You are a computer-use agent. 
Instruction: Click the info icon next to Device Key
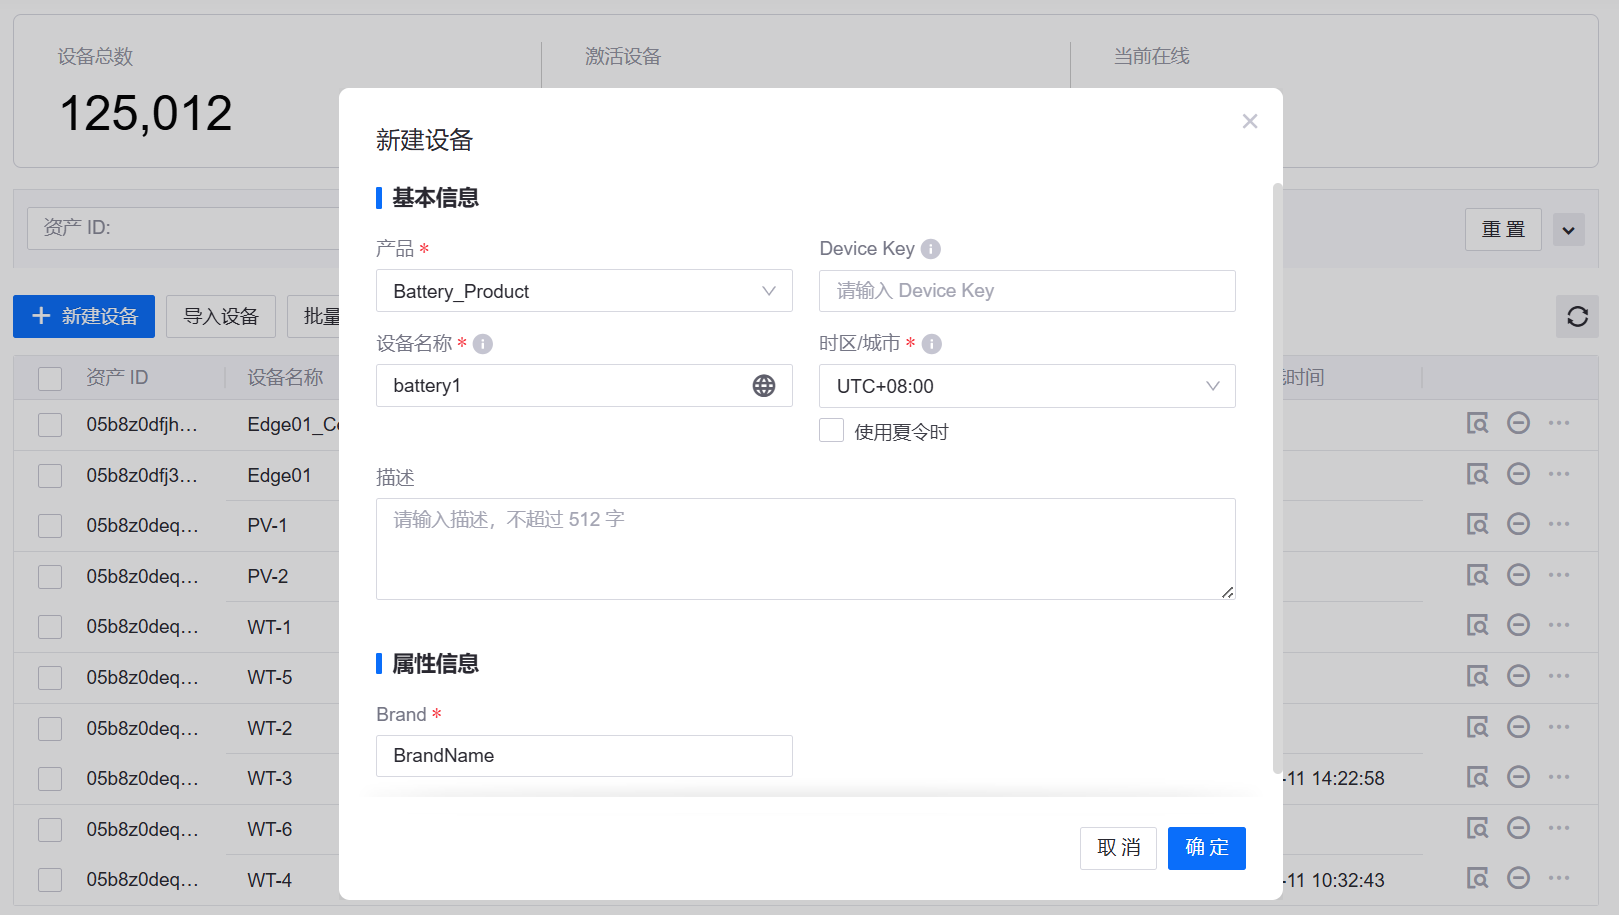click(931, 249)
